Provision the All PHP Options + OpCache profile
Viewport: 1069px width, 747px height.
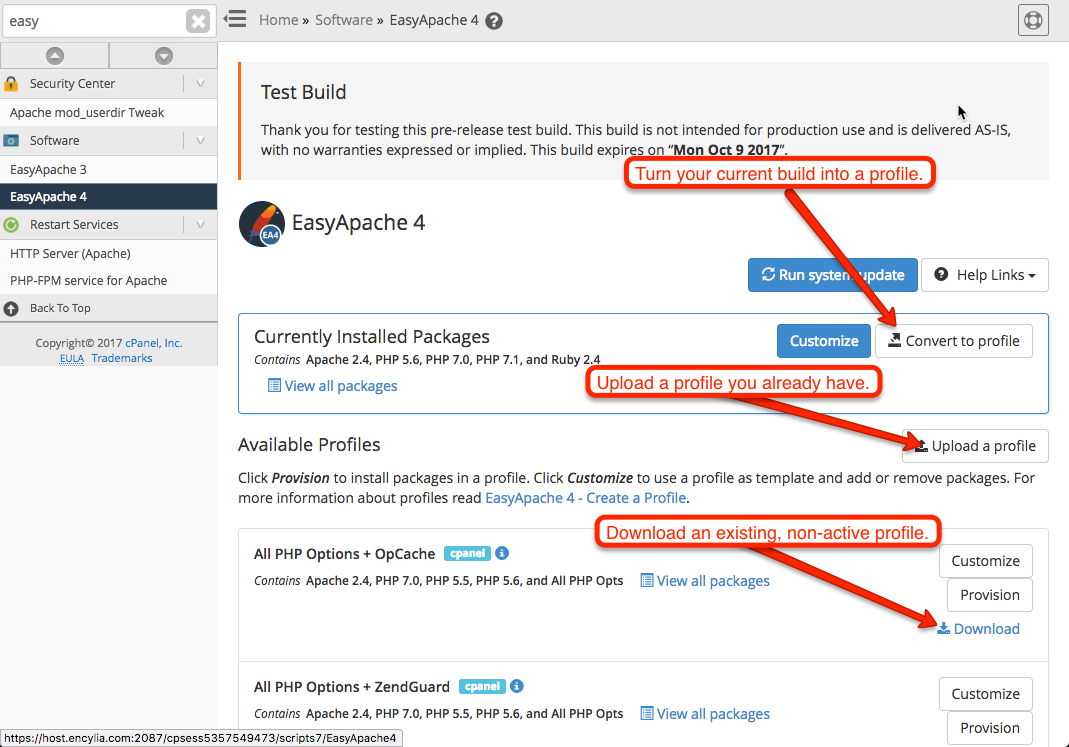tap(989, 595)
